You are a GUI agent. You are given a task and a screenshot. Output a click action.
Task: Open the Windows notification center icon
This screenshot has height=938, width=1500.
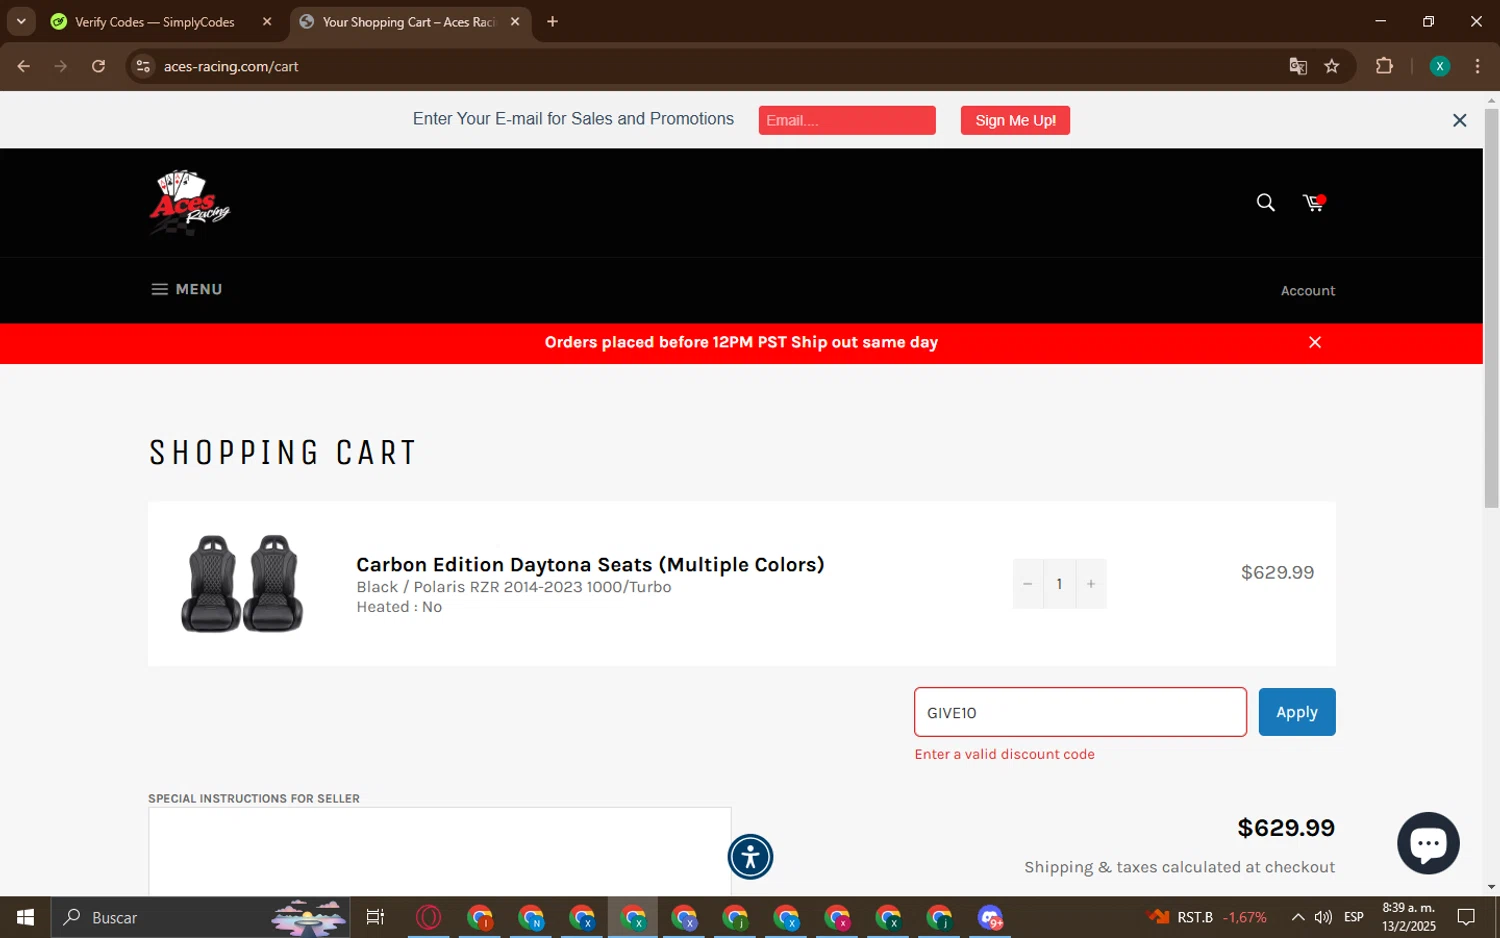pyautogui.click(x=1466, y=917)
